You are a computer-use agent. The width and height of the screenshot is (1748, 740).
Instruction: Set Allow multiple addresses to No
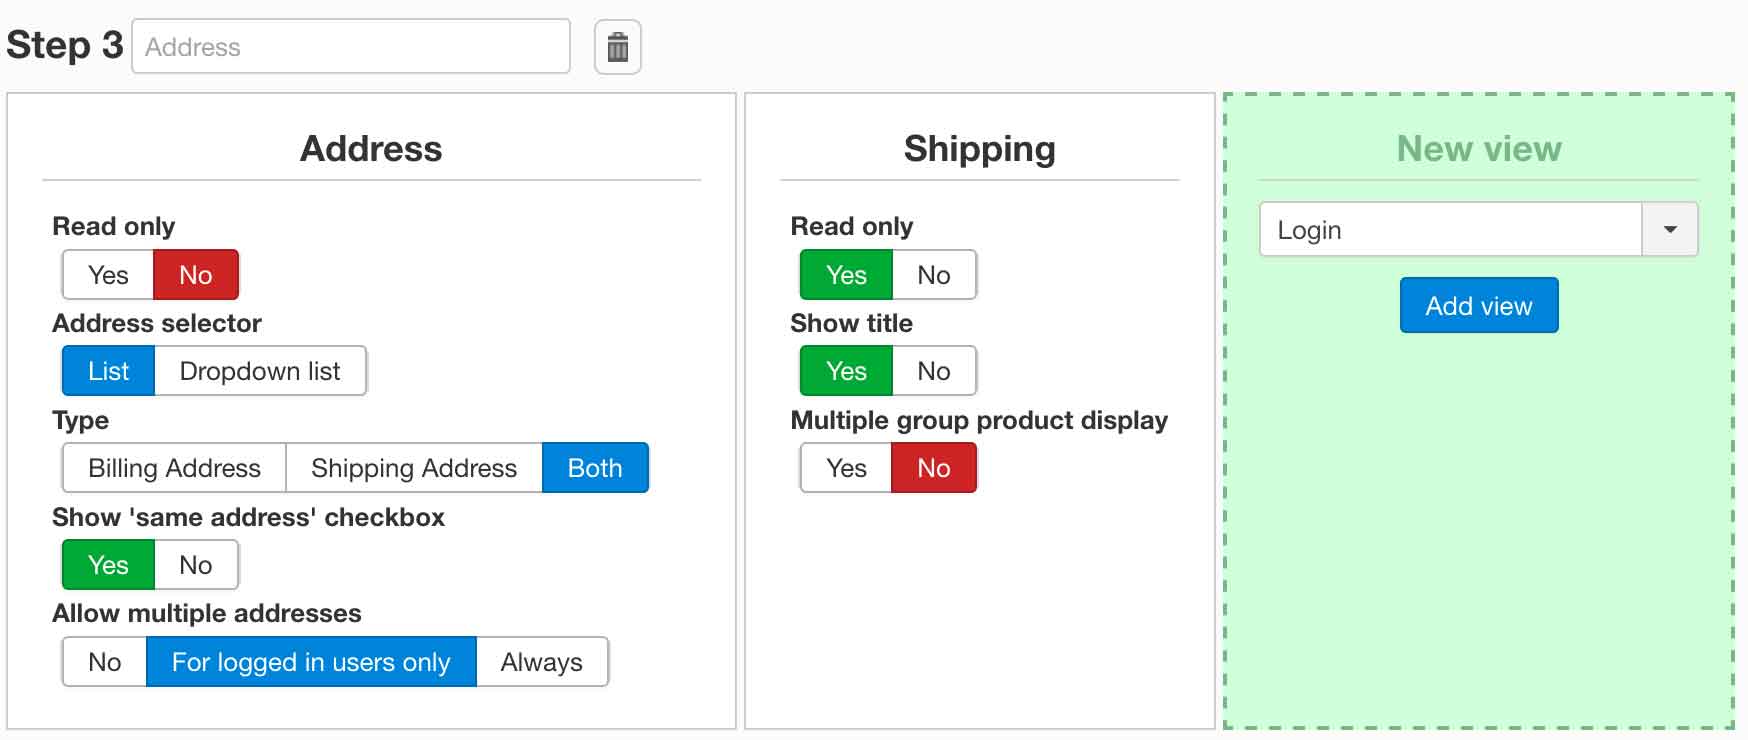point(104,662)
